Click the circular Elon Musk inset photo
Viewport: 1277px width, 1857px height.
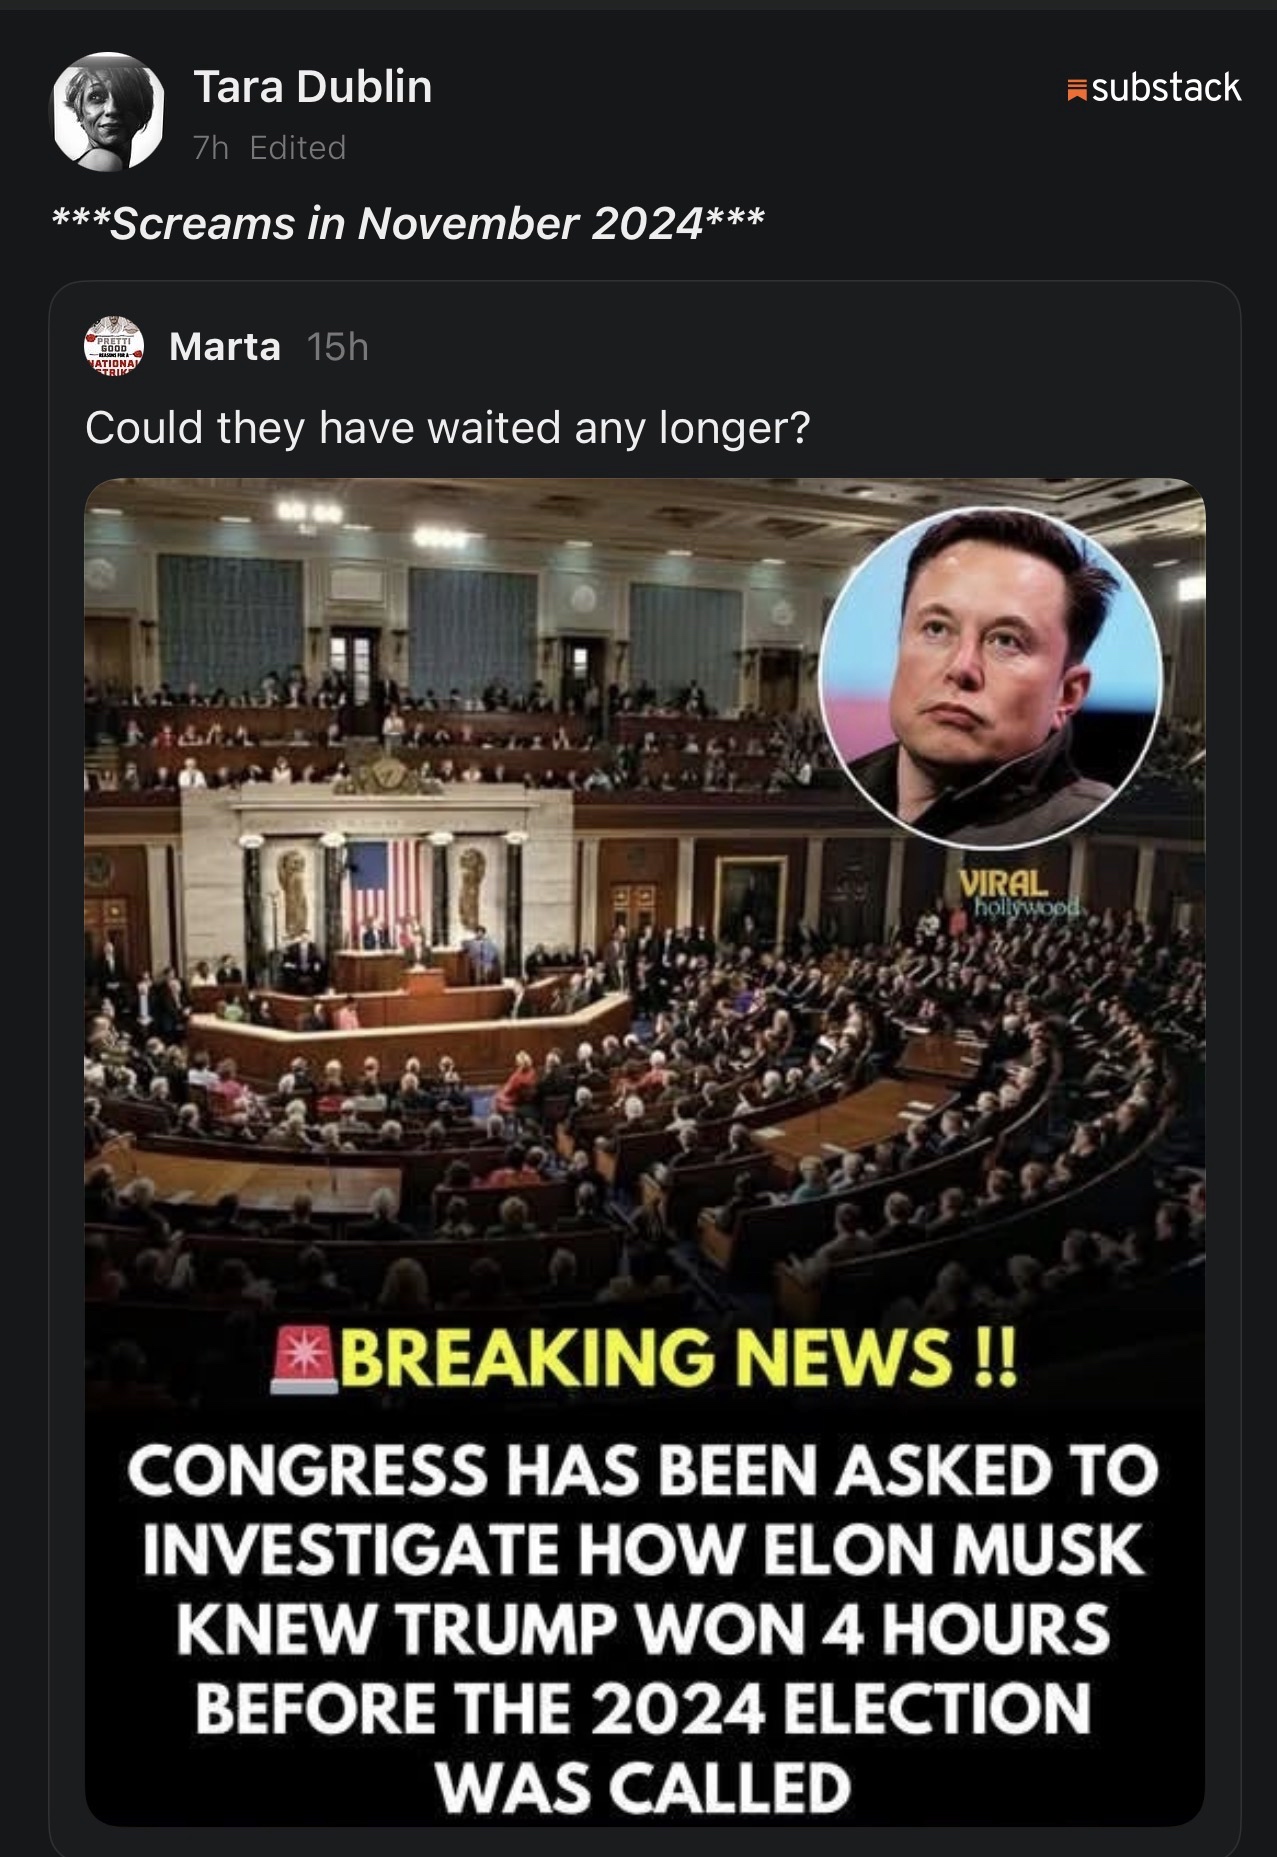[991, 677]
